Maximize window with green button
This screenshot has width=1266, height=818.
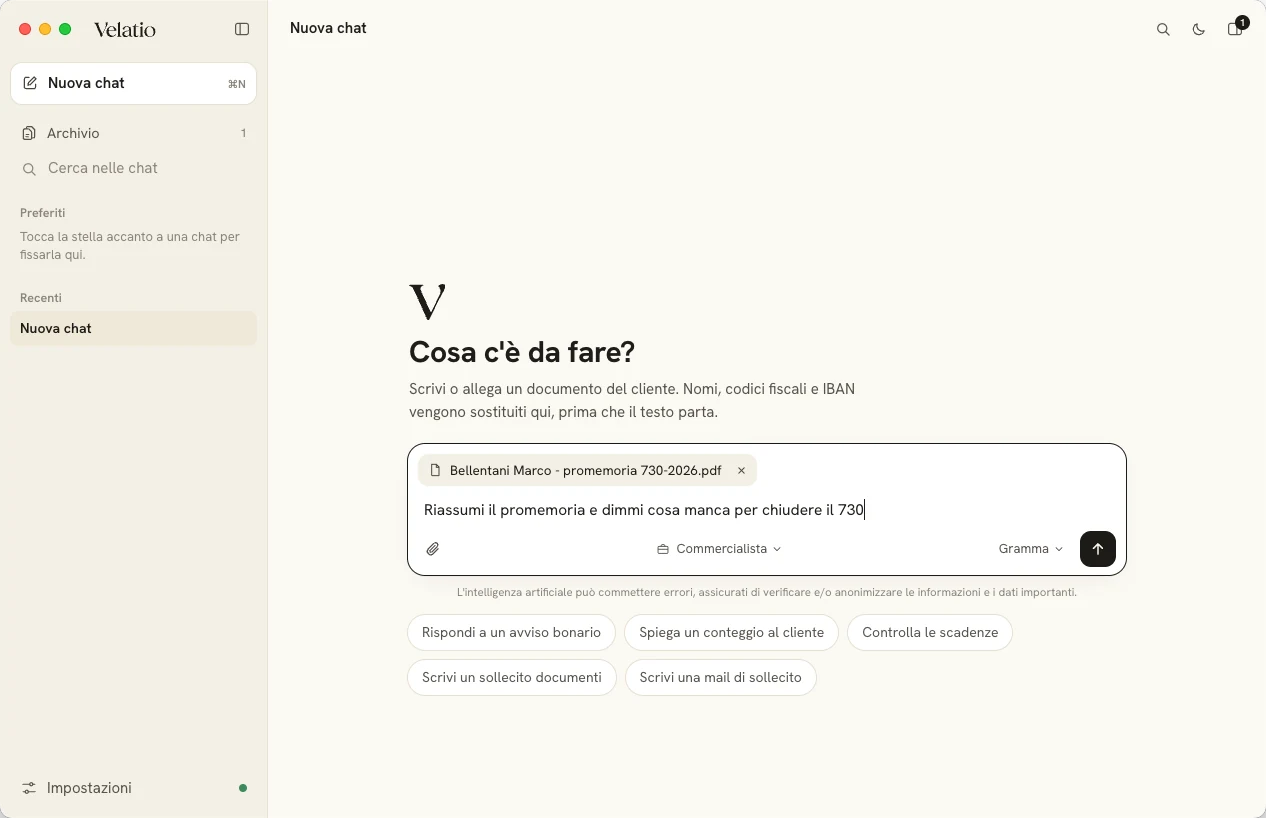pyautogui.click(x=65, y=29)
